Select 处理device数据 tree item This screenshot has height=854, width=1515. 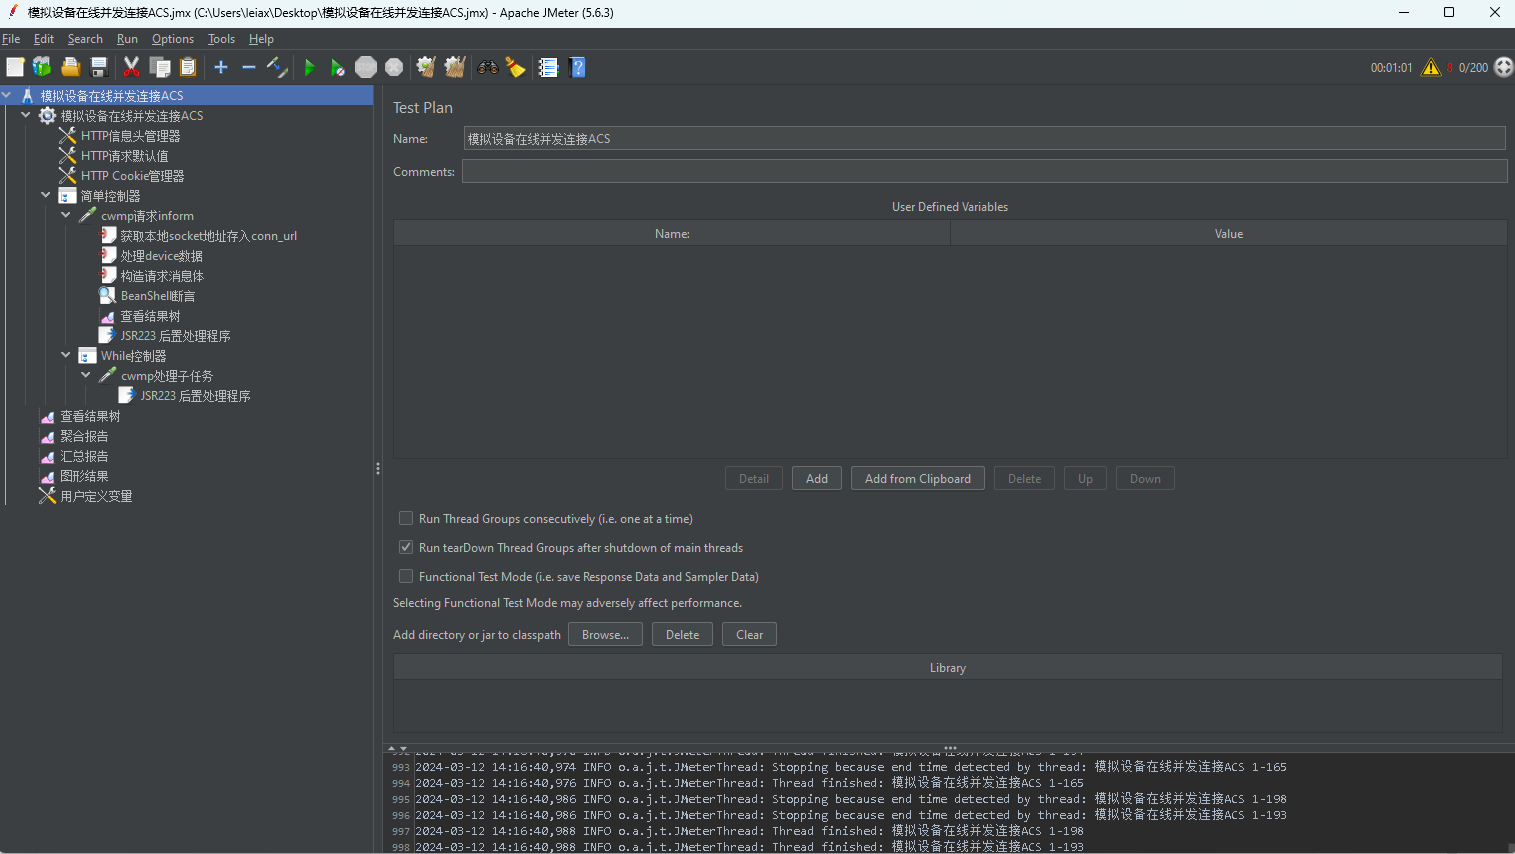[161, 256]
